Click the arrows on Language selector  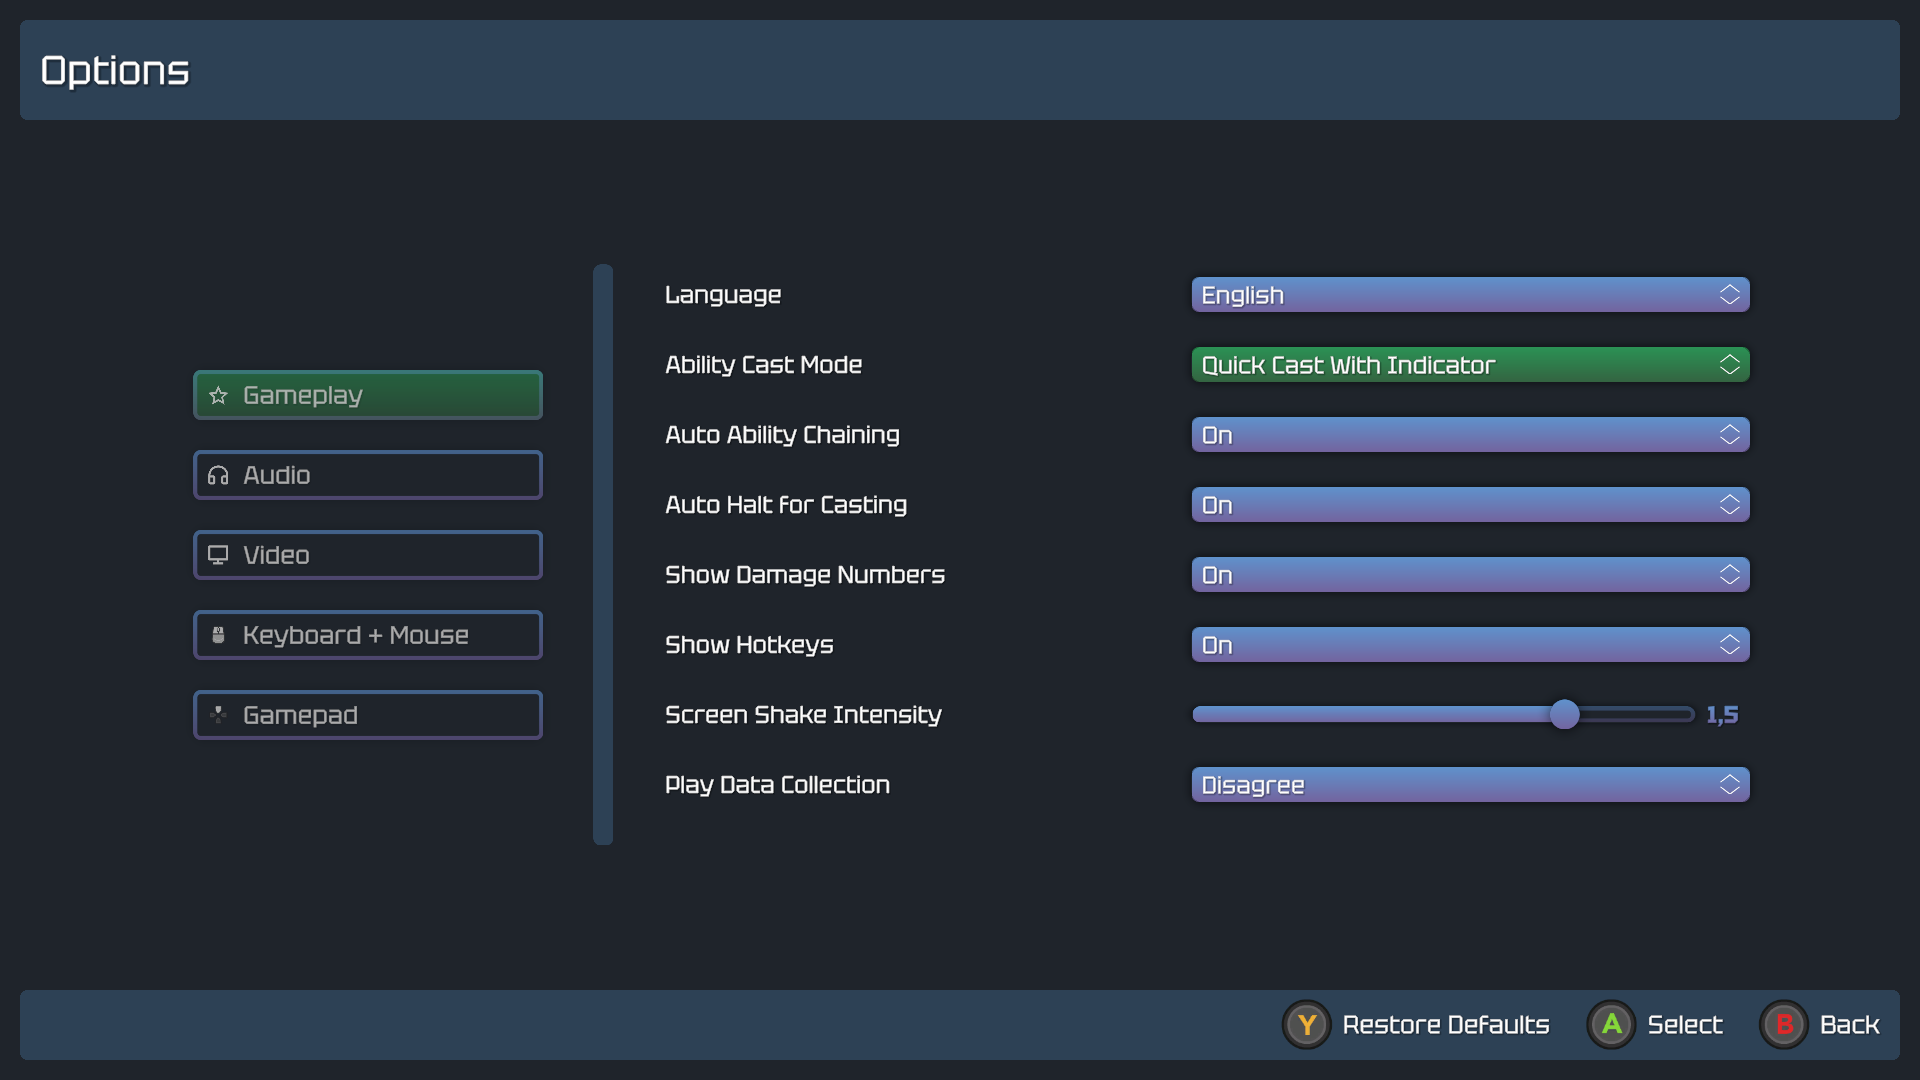[1730, 295]
